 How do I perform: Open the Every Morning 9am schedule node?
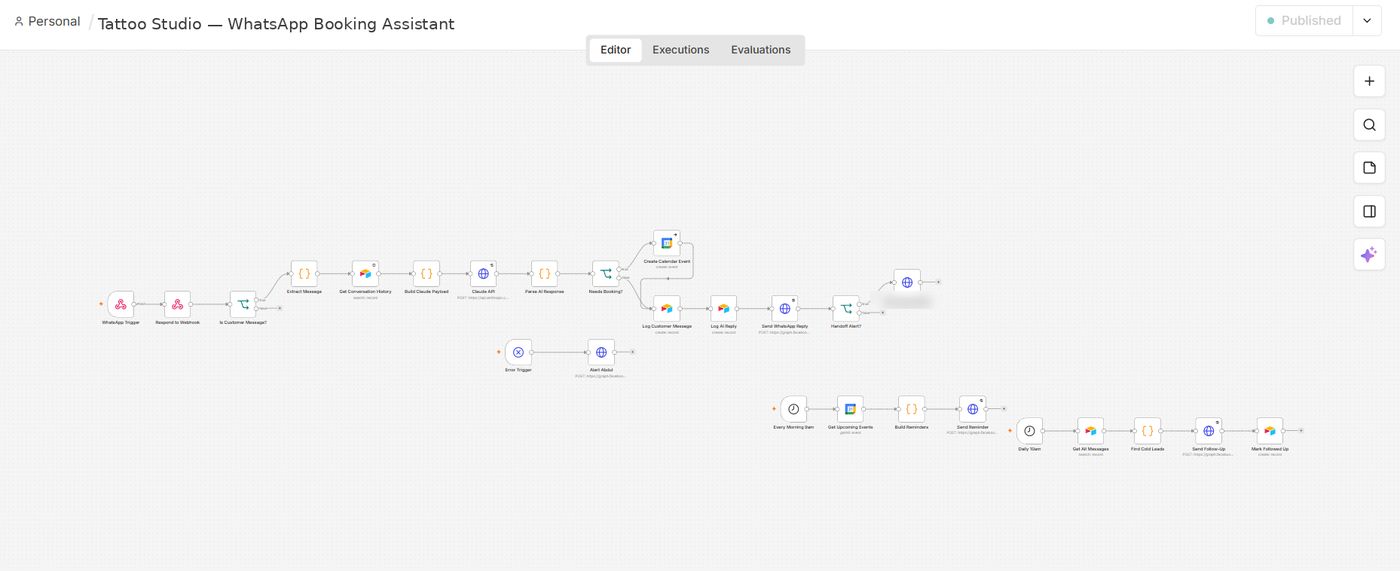[x=793, y=409]
